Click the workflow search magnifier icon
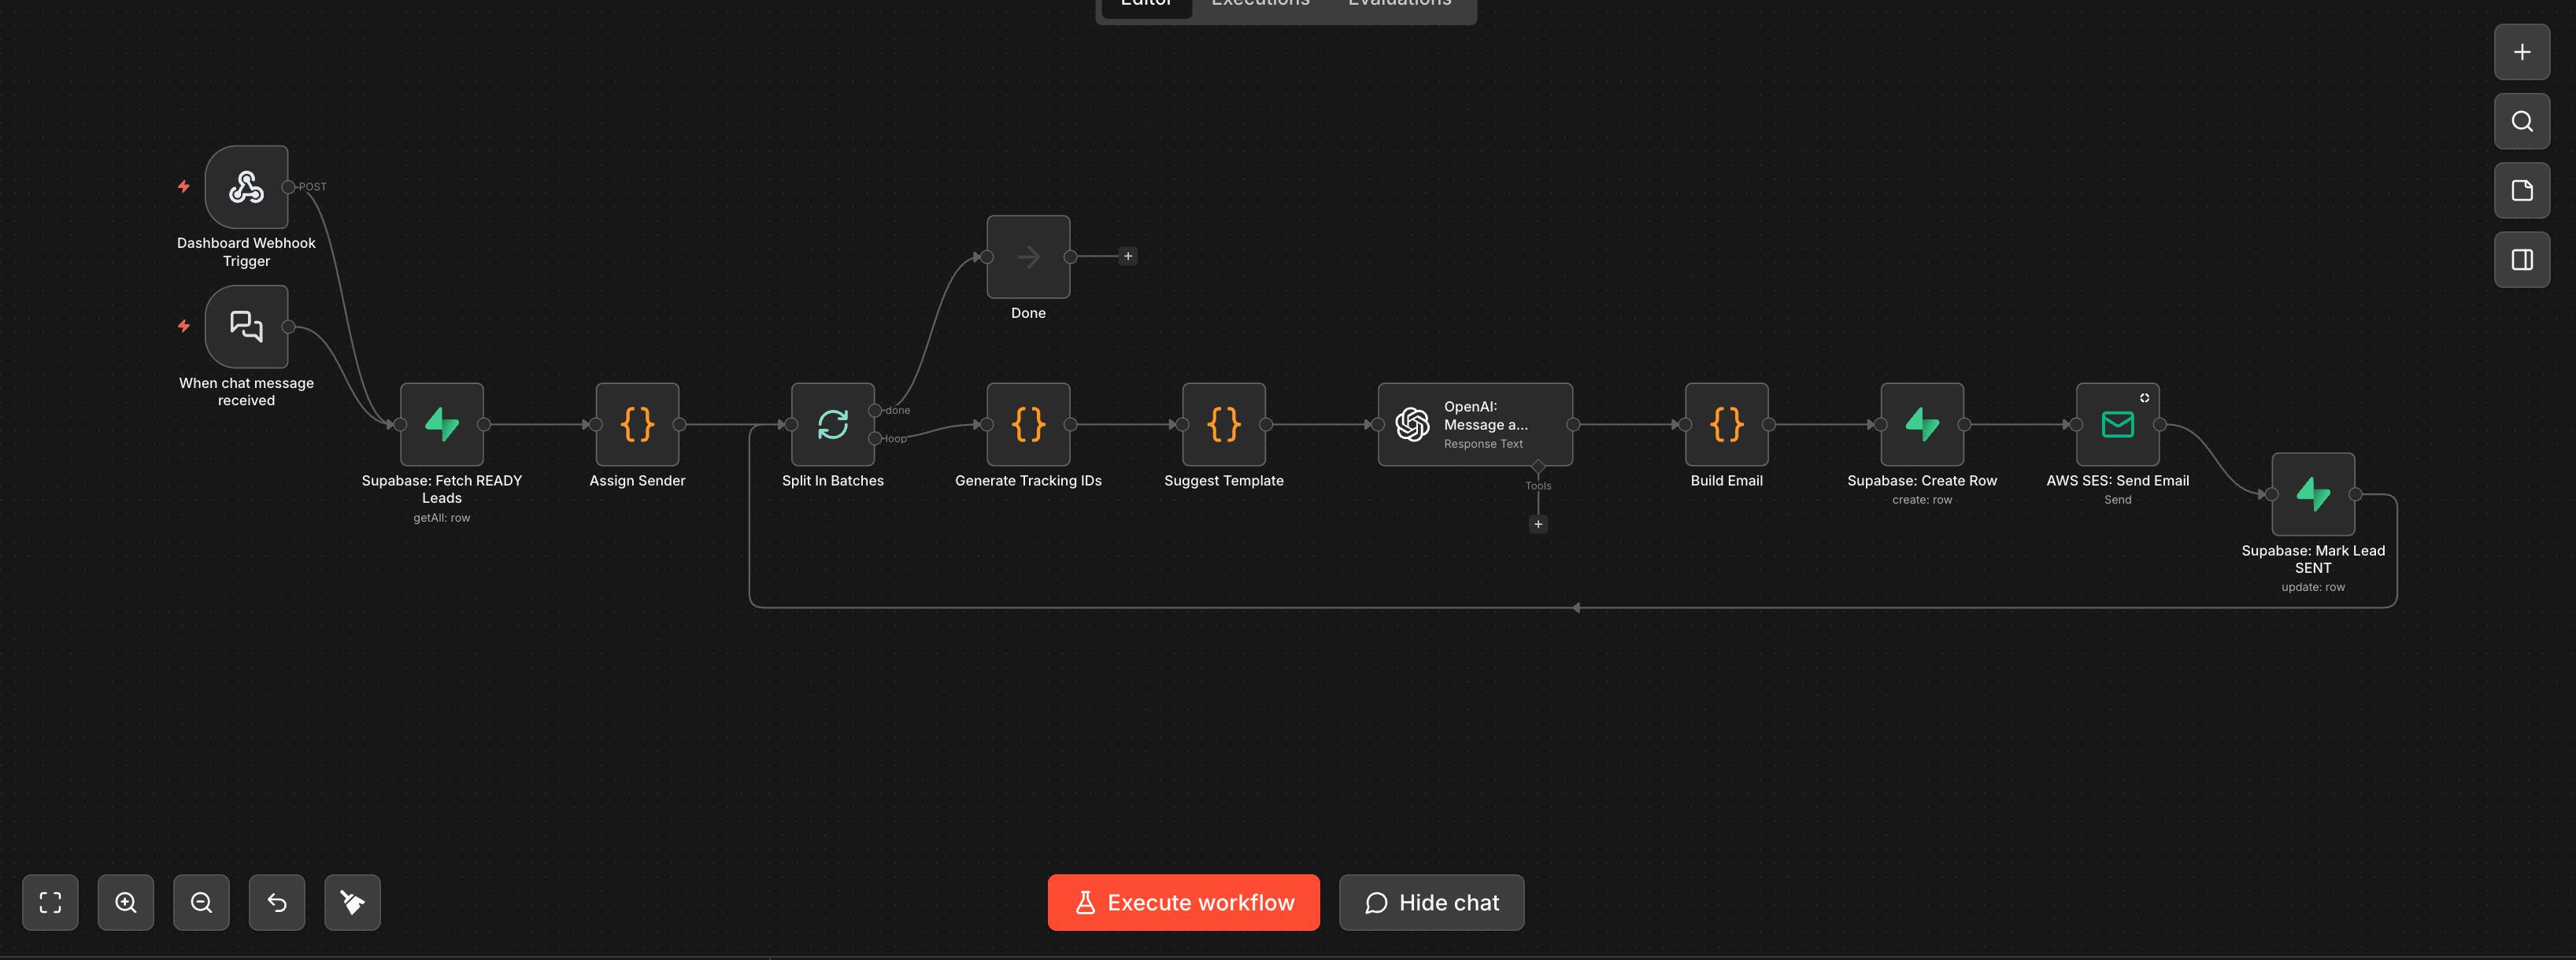 tap(2521, 121)
